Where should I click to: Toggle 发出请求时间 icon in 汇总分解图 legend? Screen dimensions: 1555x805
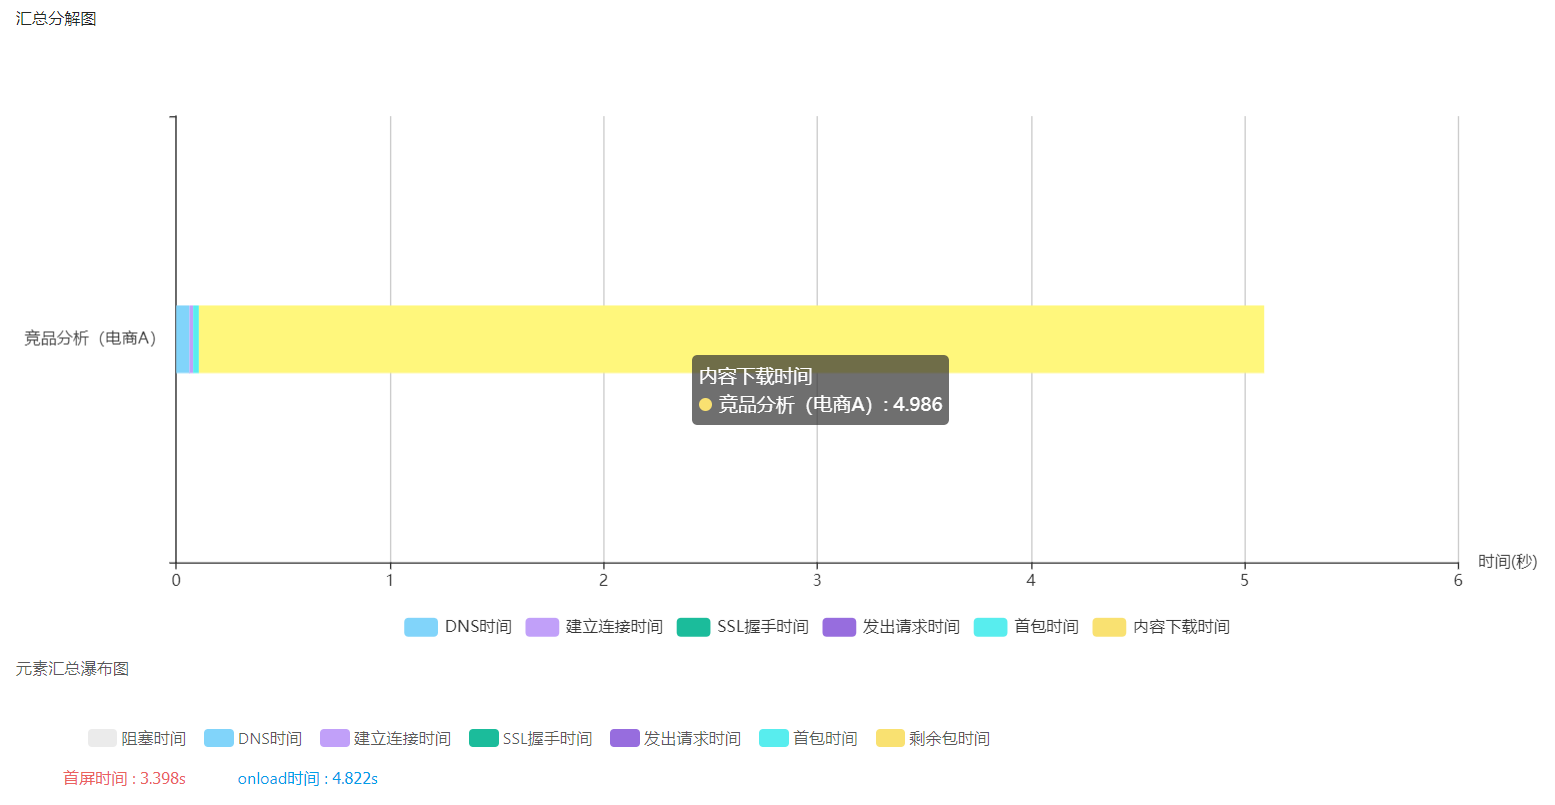click(x=839, y=627)
